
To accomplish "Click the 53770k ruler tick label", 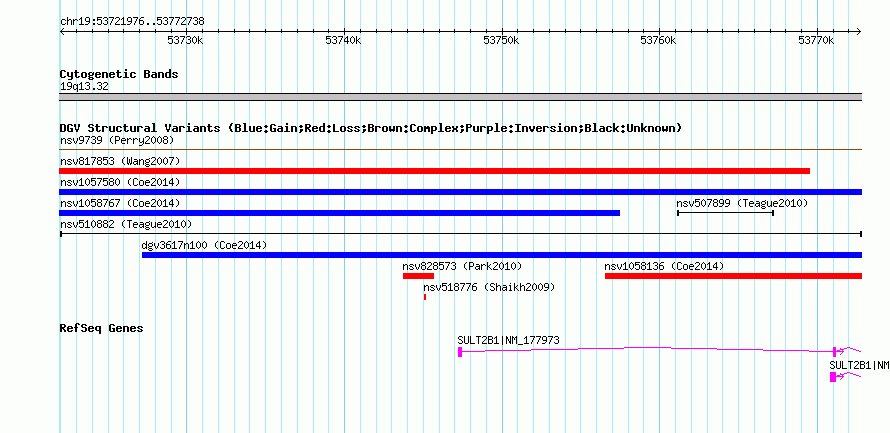I will tap(816, 40).
